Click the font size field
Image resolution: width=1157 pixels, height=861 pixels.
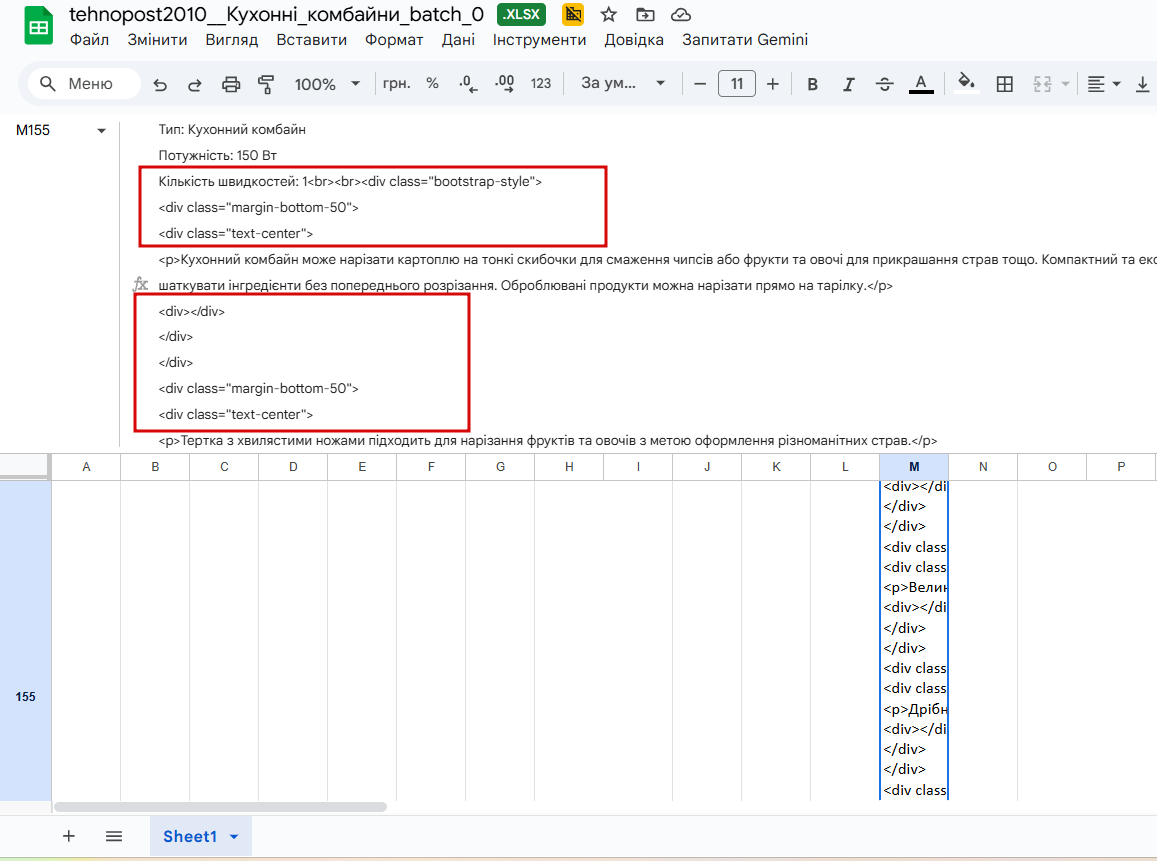pyautogui.click(x=736, y=84)
